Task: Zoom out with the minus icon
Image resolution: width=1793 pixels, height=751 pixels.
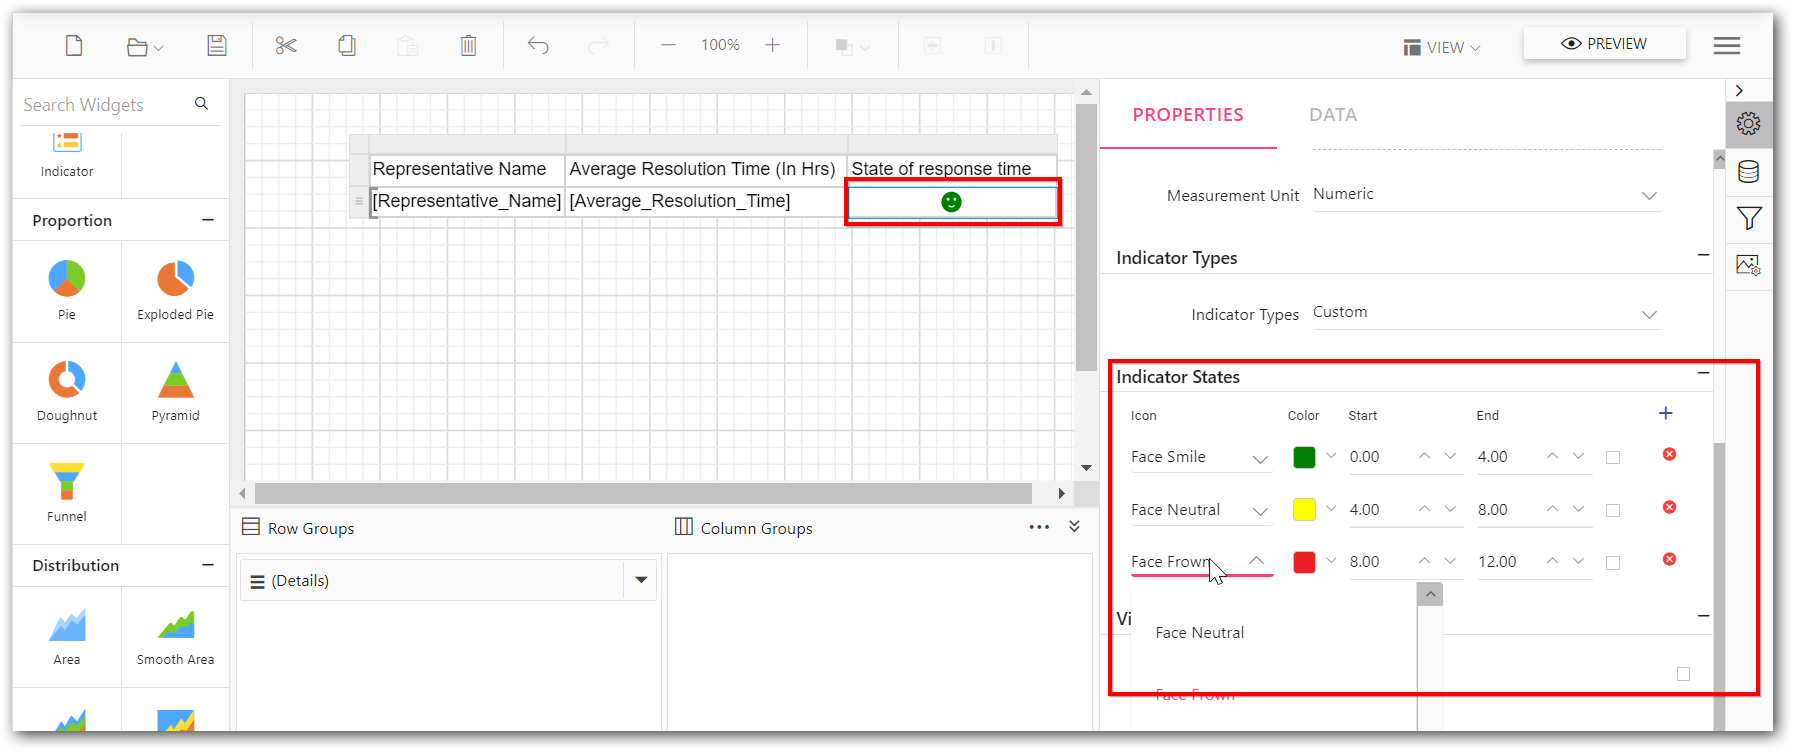Action: pos(668,45)
